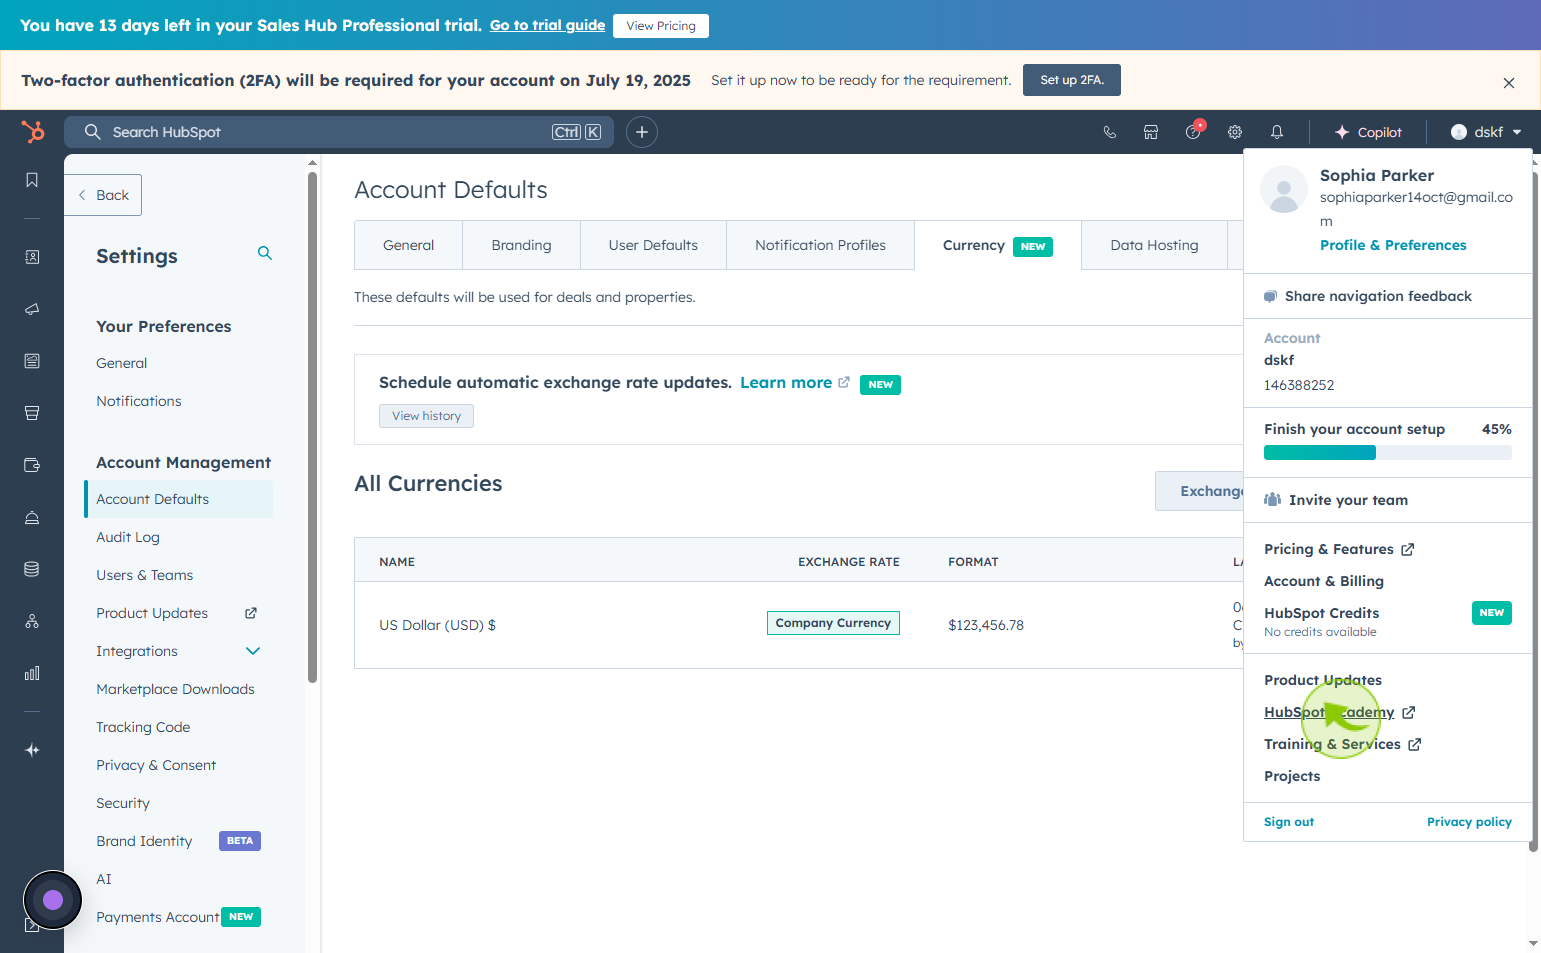Open Users & Teams settings page

click(x=145, y=575)
